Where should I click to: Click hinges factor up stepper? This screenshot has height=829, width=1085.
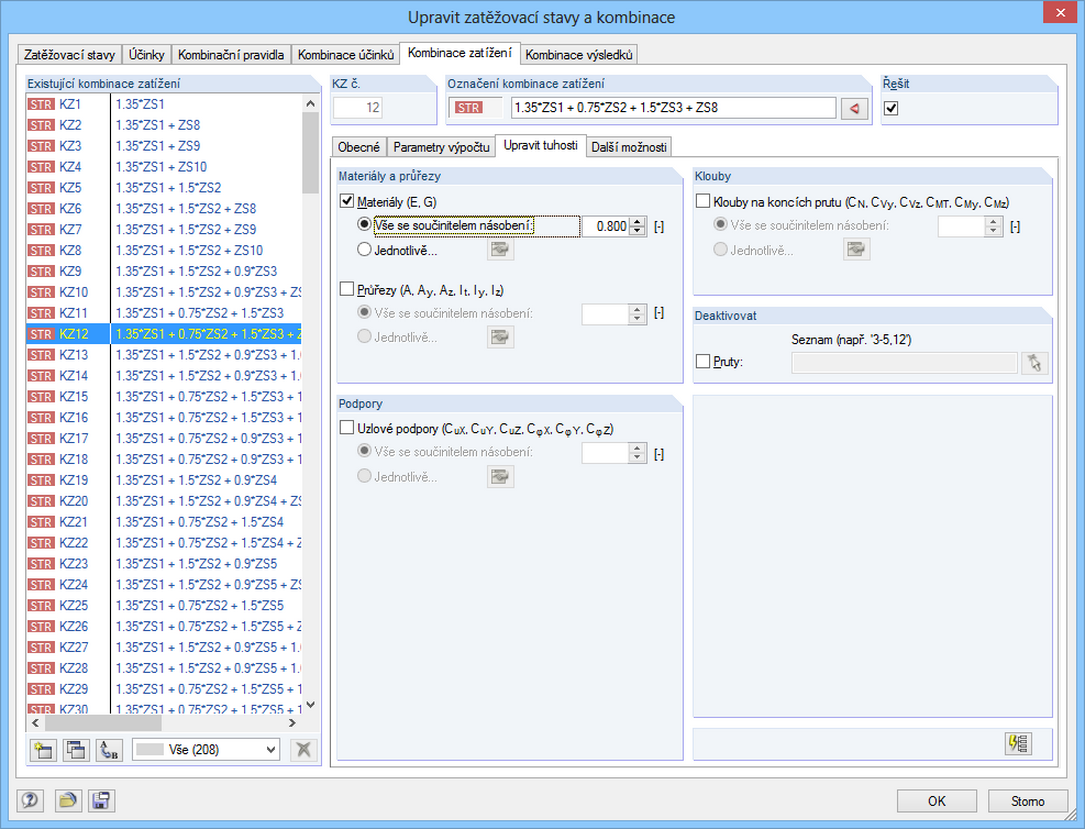click(x=994, y=221)
